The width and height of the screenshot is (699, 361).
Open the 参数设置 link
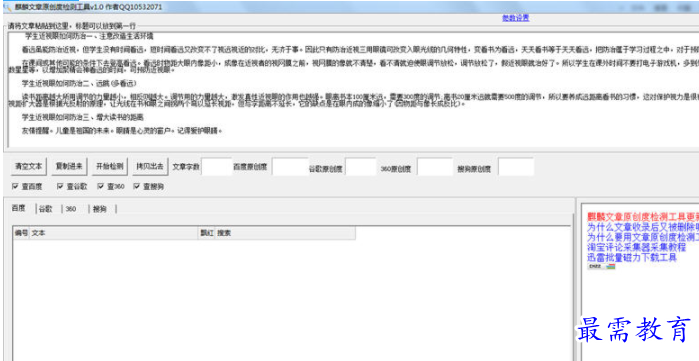515,18
